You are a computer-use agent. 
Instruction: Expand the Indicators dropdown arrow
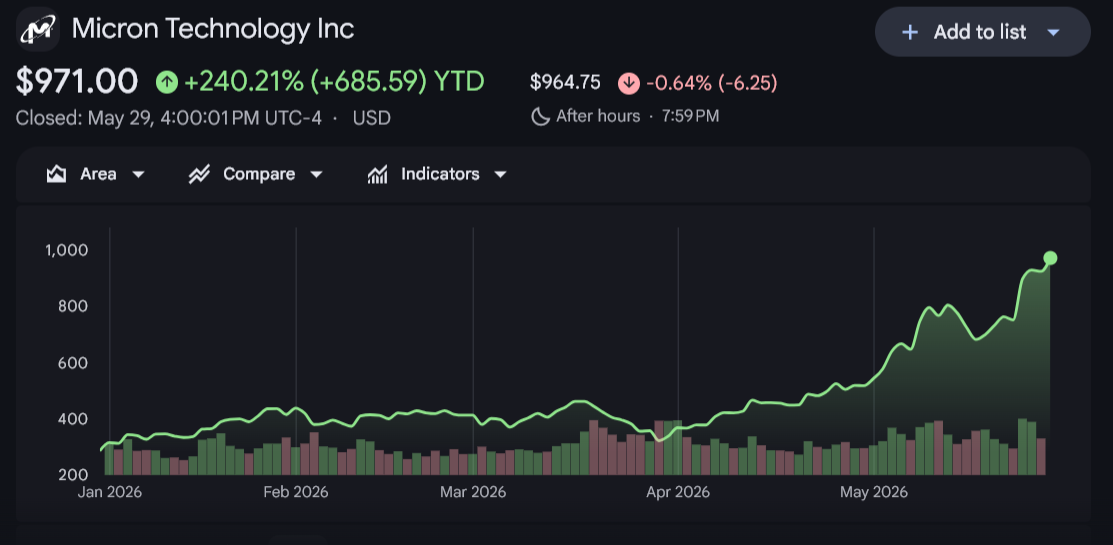coord(500,175)
